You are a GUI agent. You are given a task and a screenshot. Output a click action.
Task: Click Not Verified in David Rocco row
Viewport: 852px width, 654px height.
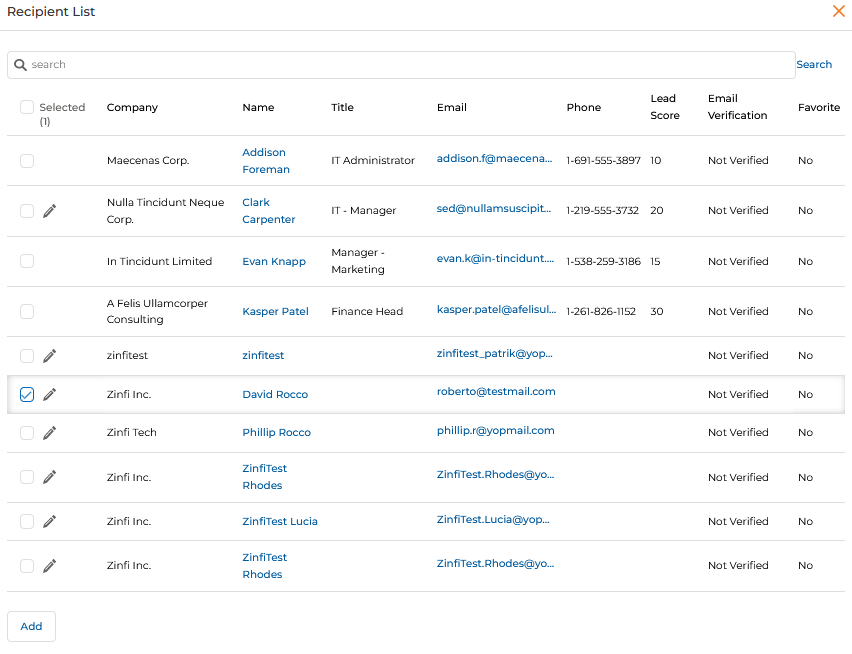[738, 394]
